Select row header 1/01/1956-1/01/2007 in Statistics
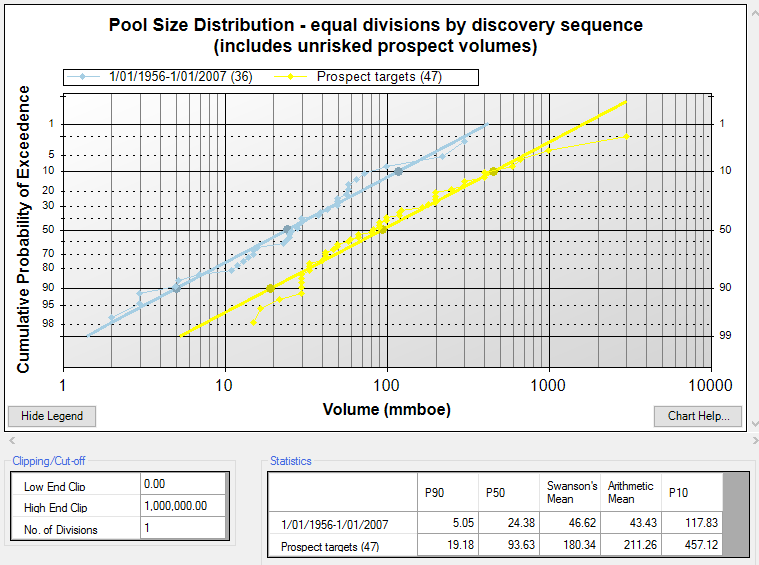Screen dimensions: 759x565 pos(343,523)
